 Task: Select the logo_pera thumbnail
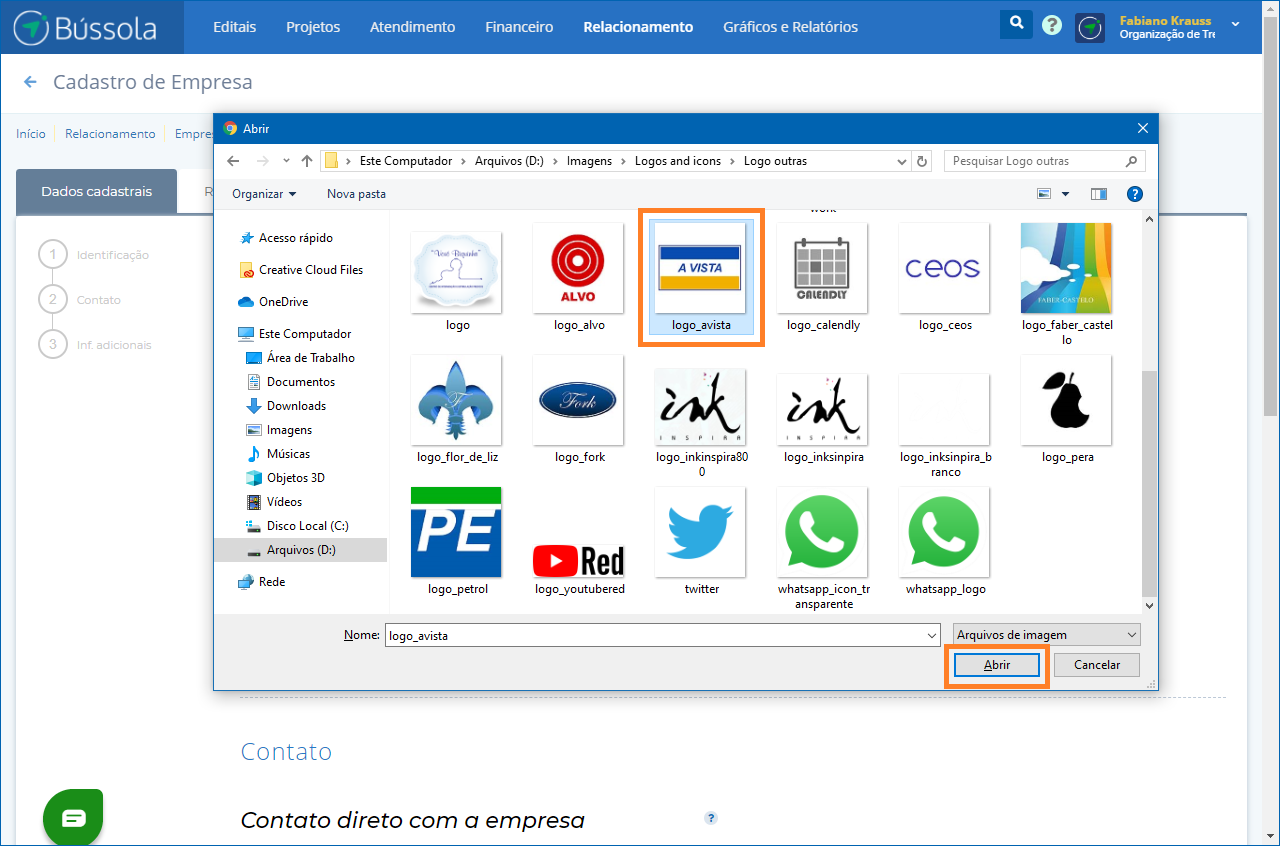click(x=1067, y=400)
